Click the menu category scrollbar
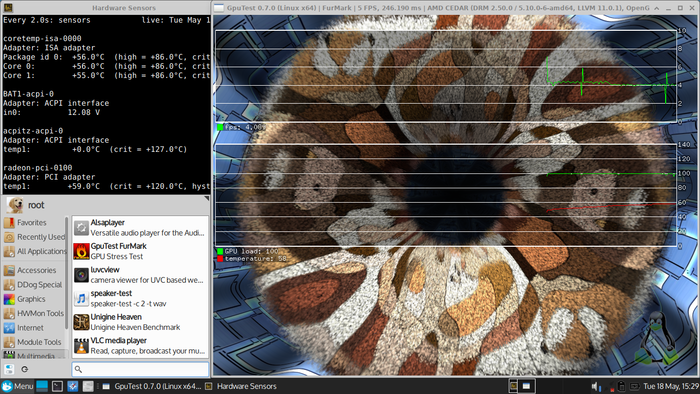700x394 pixels. point(67,273)
